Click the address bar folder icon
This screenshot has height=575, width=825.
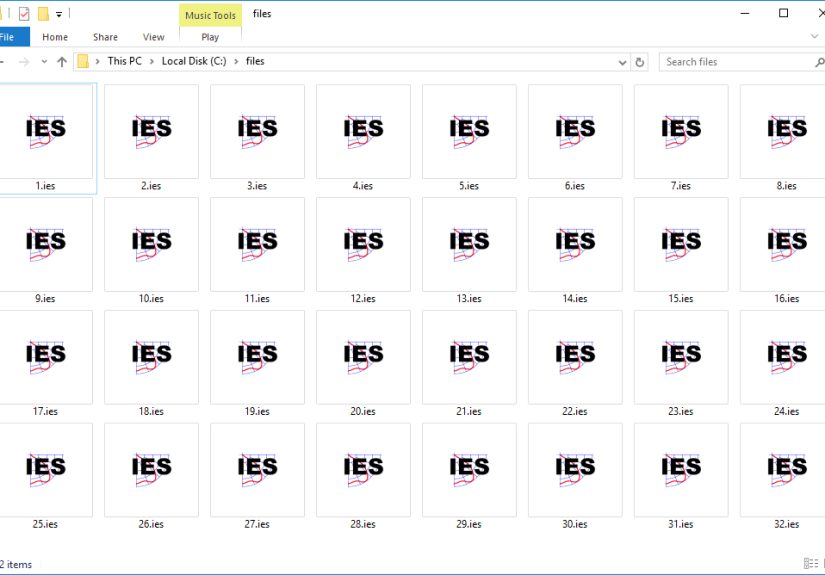pos(83,62)
